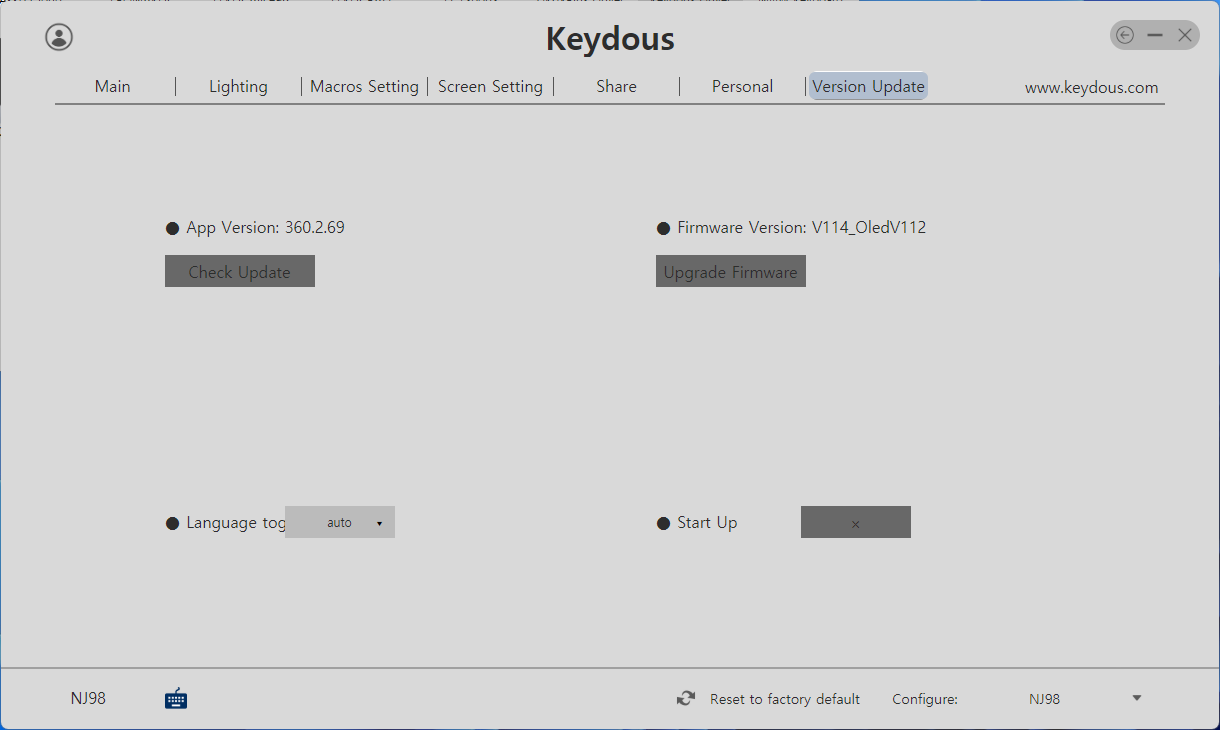Click the Configure: label
This screenshot has width=1220, height=730.
click(925, 699)
